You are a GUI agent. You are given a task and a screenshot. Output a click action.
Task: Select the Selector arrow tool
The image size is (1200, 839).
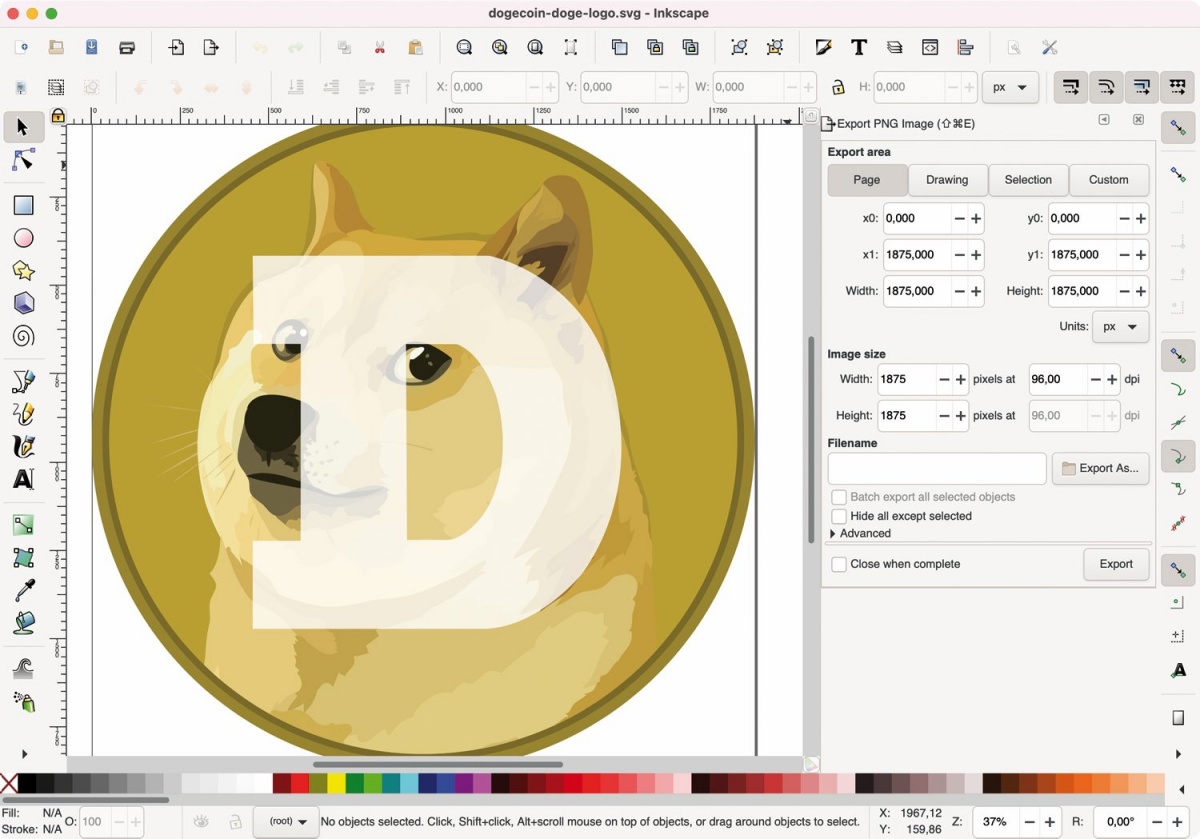[23, 127]
